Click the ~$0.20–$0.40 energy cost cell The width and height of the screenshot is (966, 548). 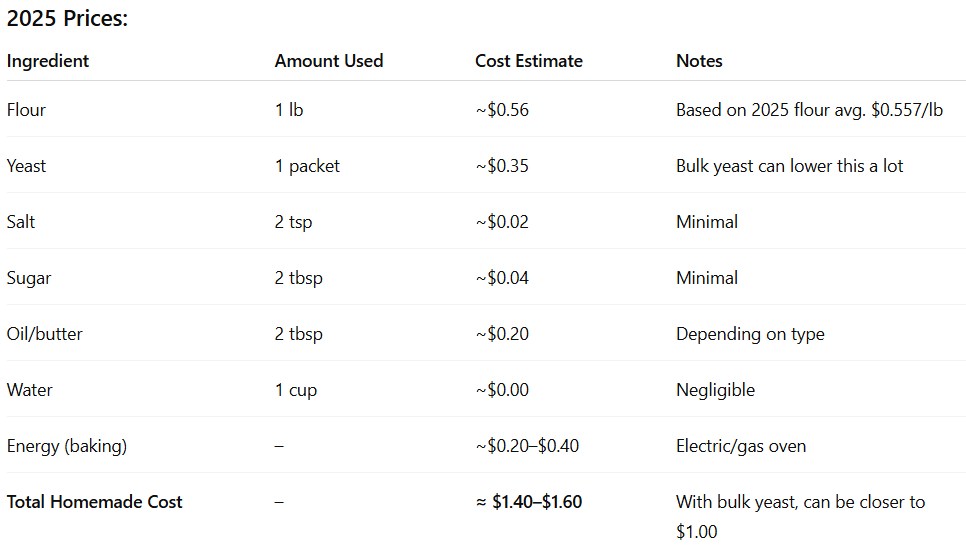527,446
